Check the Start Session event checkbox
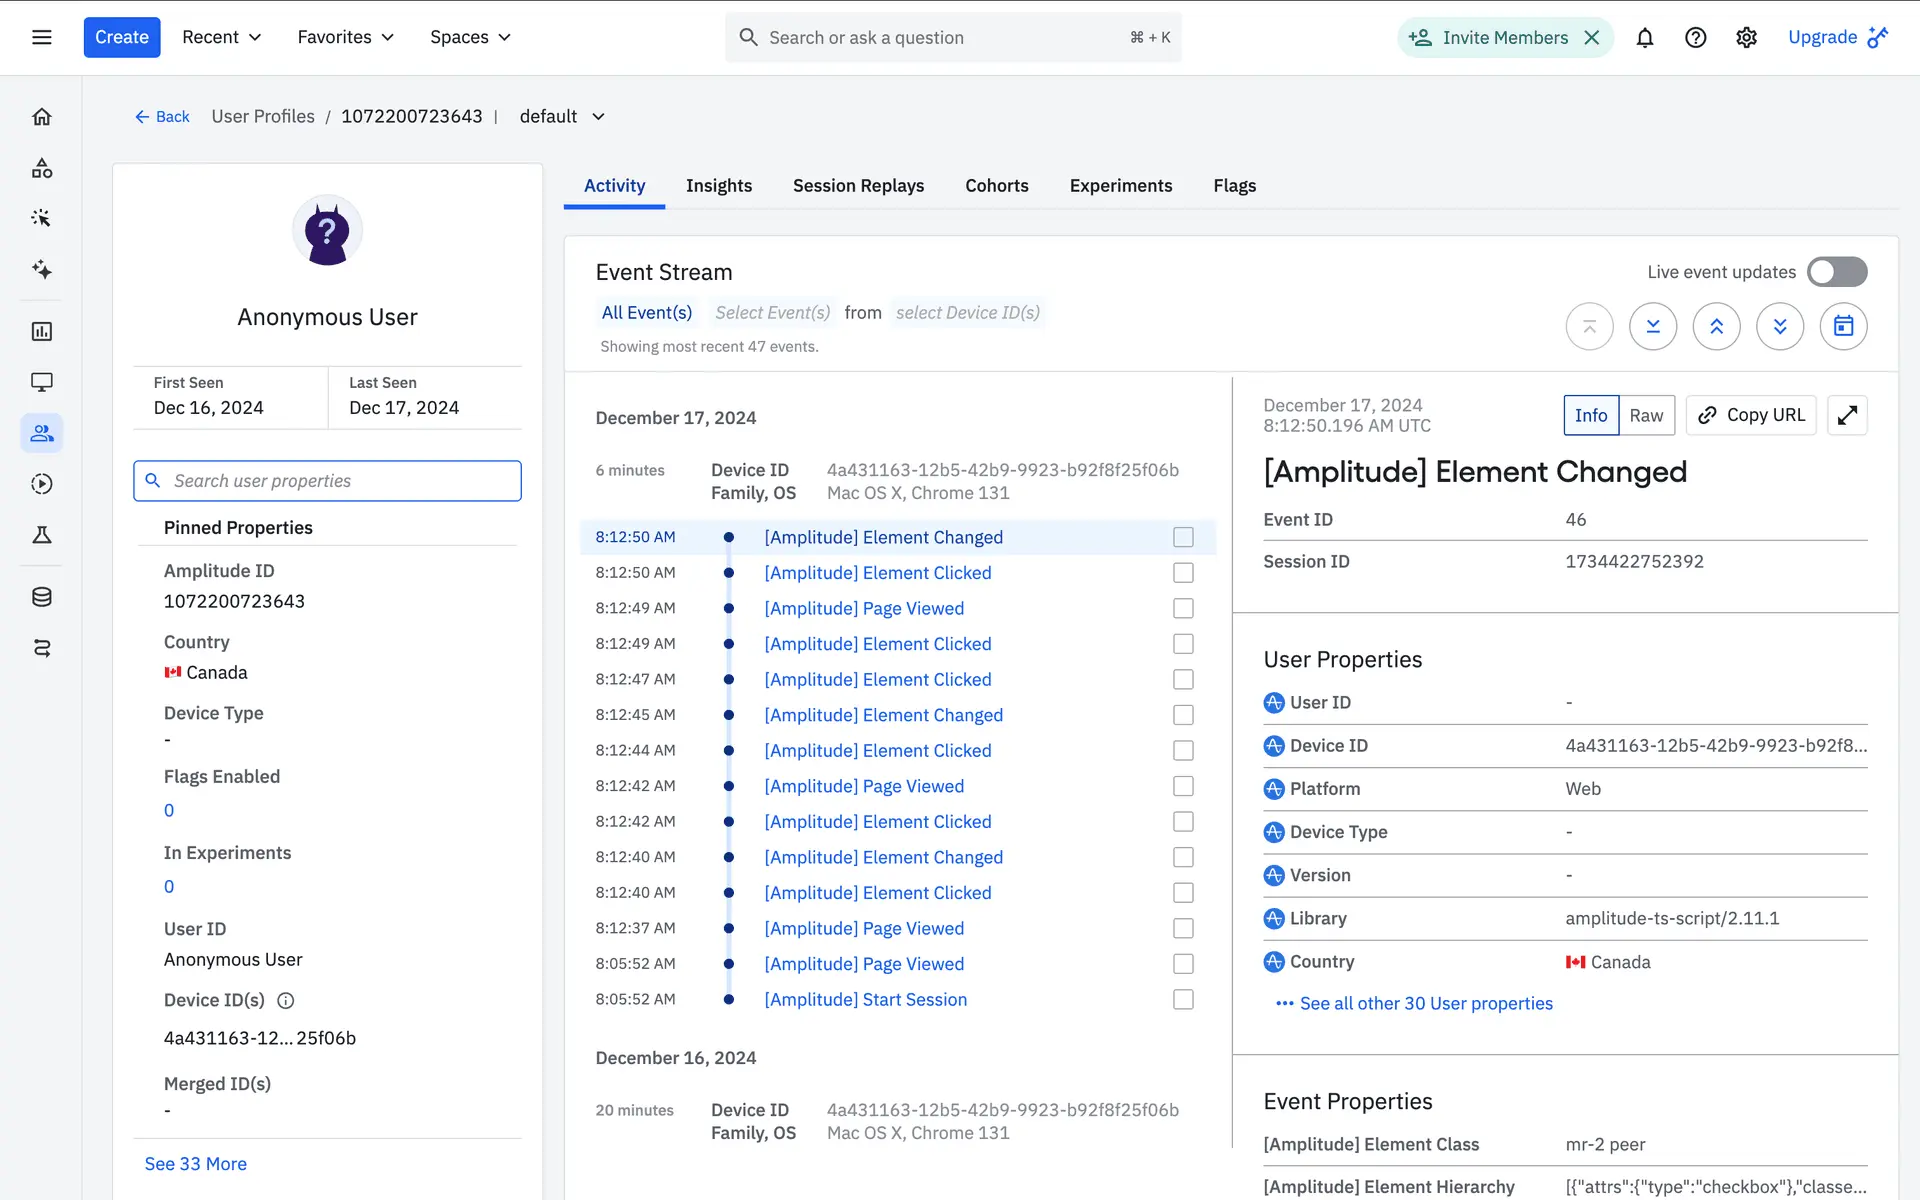Viewport: 1920px width, 1200px height. click(1183, 999)
